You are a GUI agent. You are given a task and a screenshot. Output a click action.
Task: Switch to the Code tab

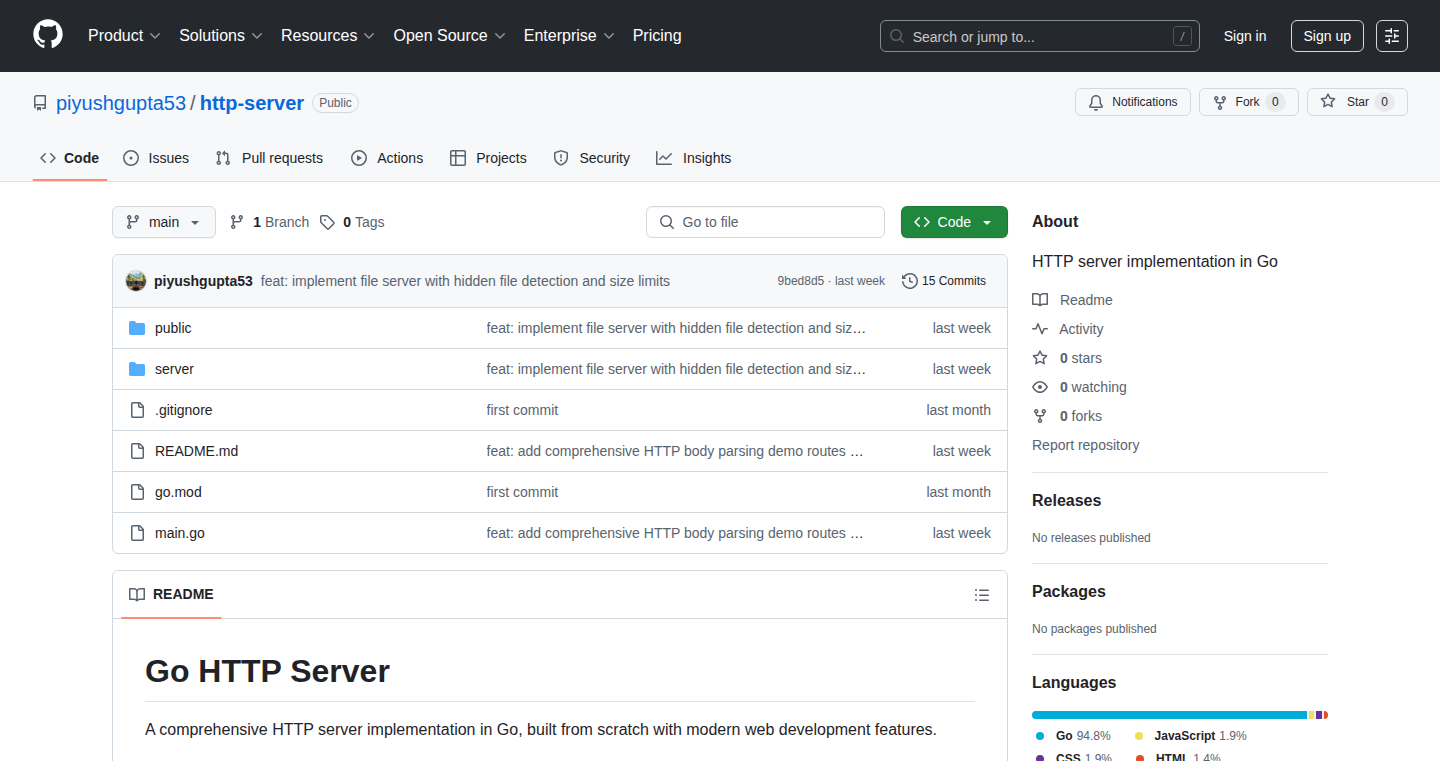[70, 158]
